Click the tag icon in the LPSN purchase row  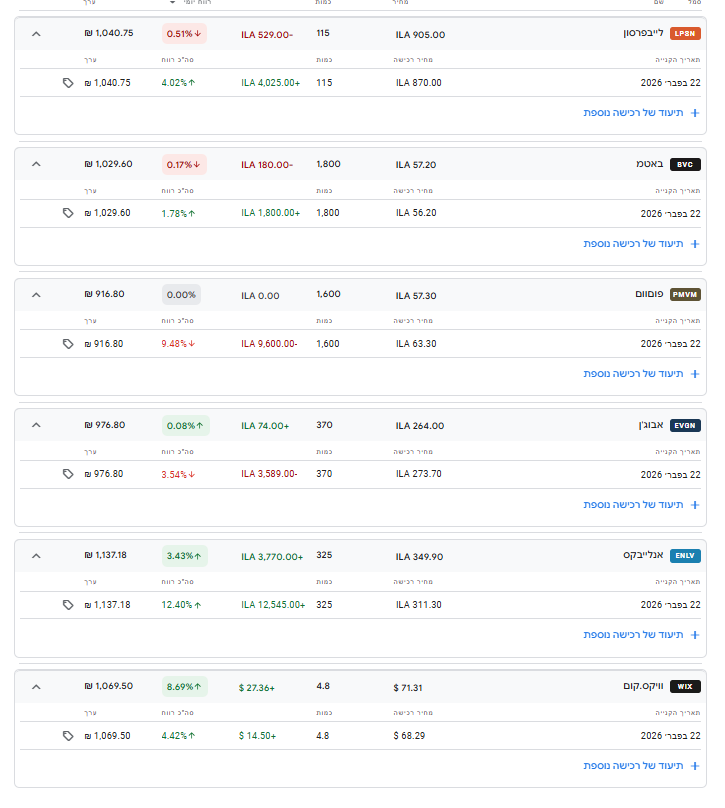tap(68, 83)
